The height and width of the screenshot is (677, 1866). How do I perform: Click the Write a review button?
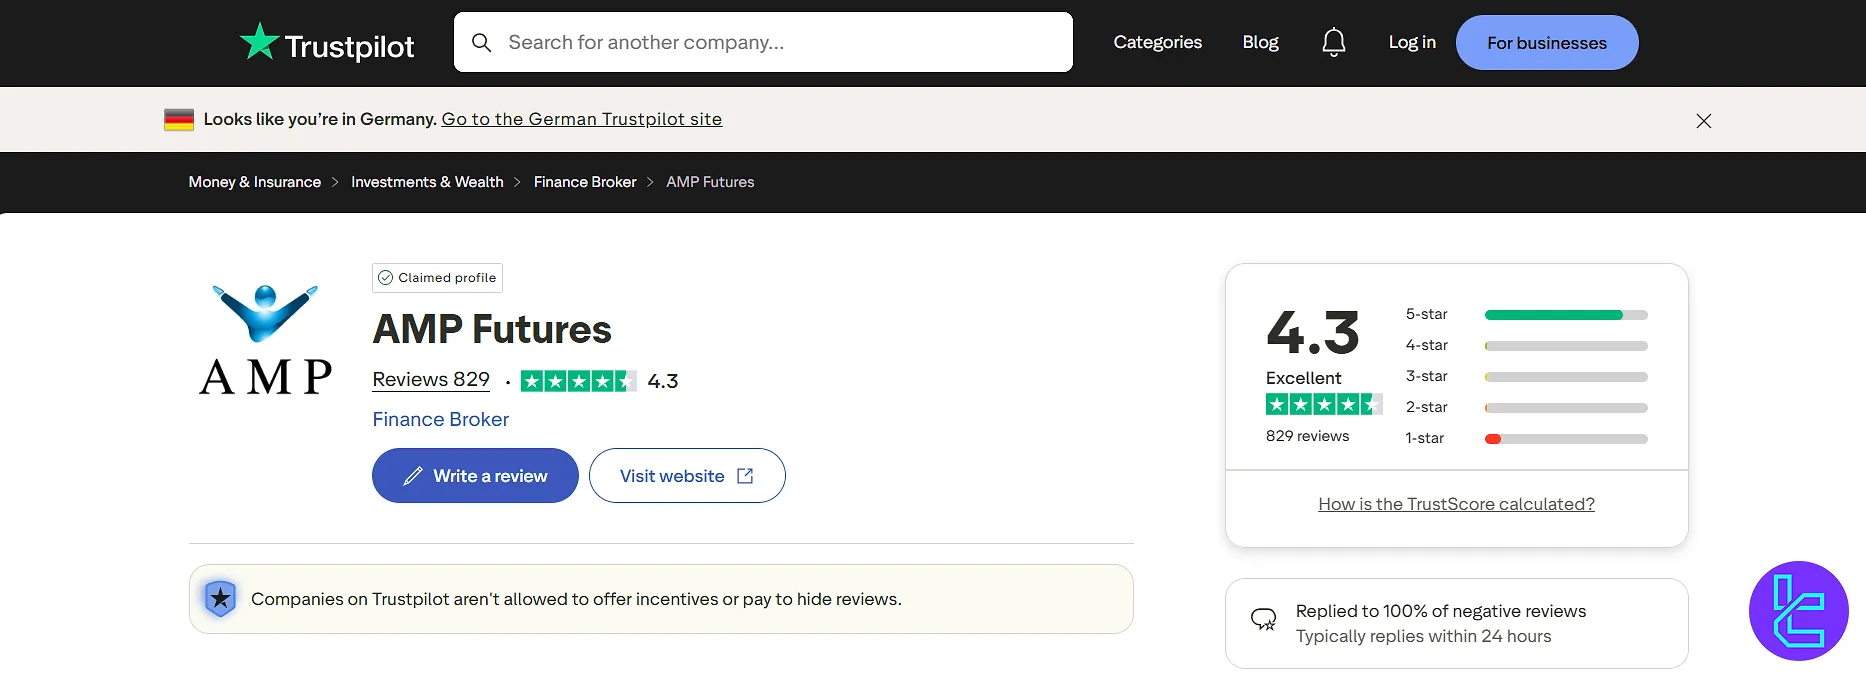click(475, 476)
